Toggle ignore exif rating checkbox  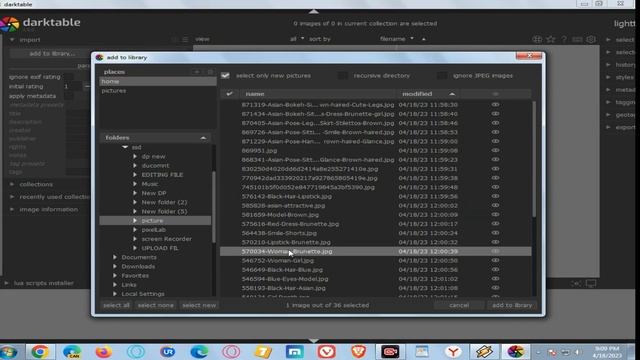(x=69, y=77)
